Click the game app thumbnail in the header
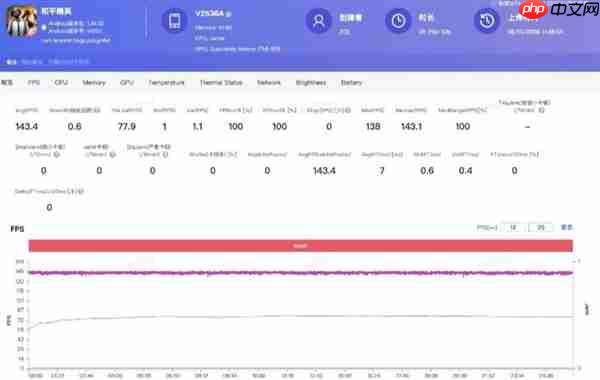 [x=22, y=21]
